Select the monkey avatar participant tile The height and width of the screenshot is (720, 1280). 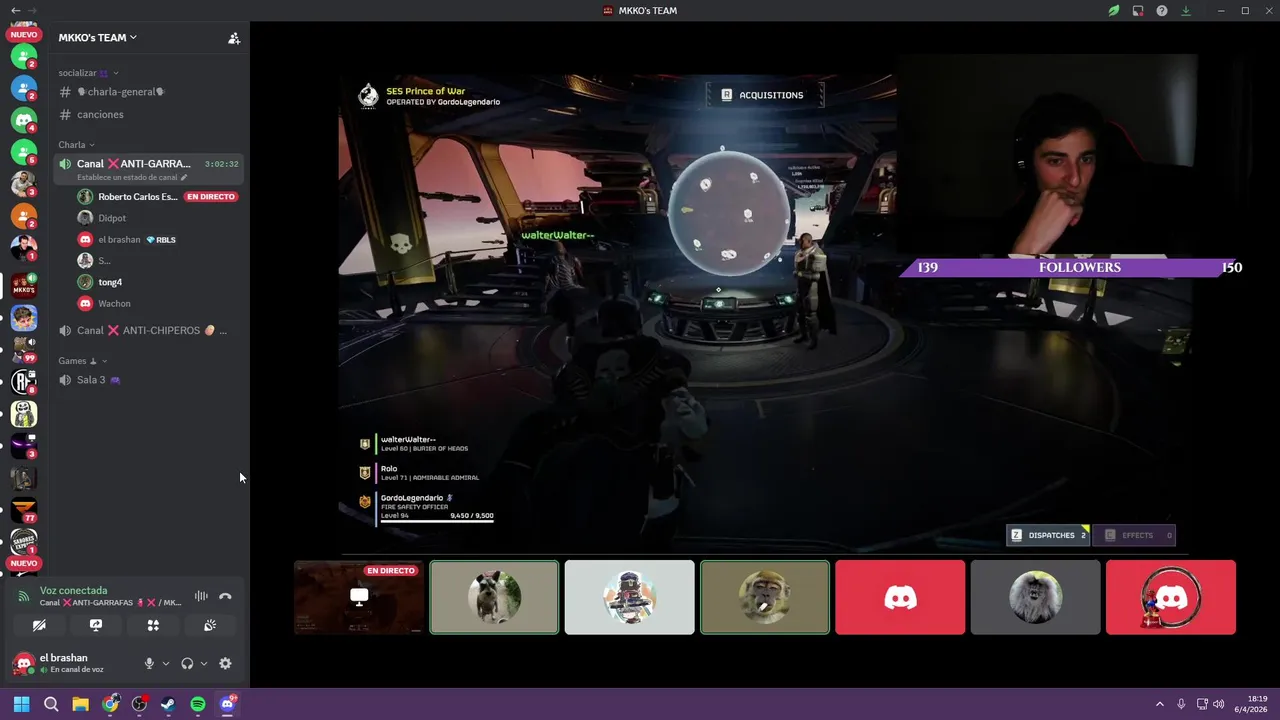(765, 597)
